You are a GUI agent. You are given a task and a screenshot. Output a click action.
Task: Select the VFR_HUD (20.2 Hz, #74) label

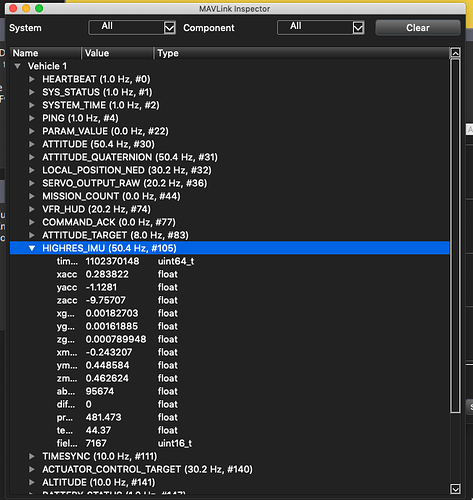(x=96, y=209)
